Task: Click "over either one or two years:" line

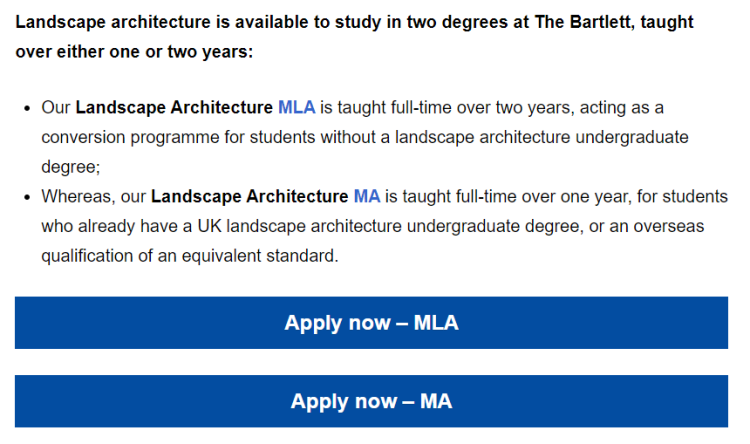Action: (134, 52)
